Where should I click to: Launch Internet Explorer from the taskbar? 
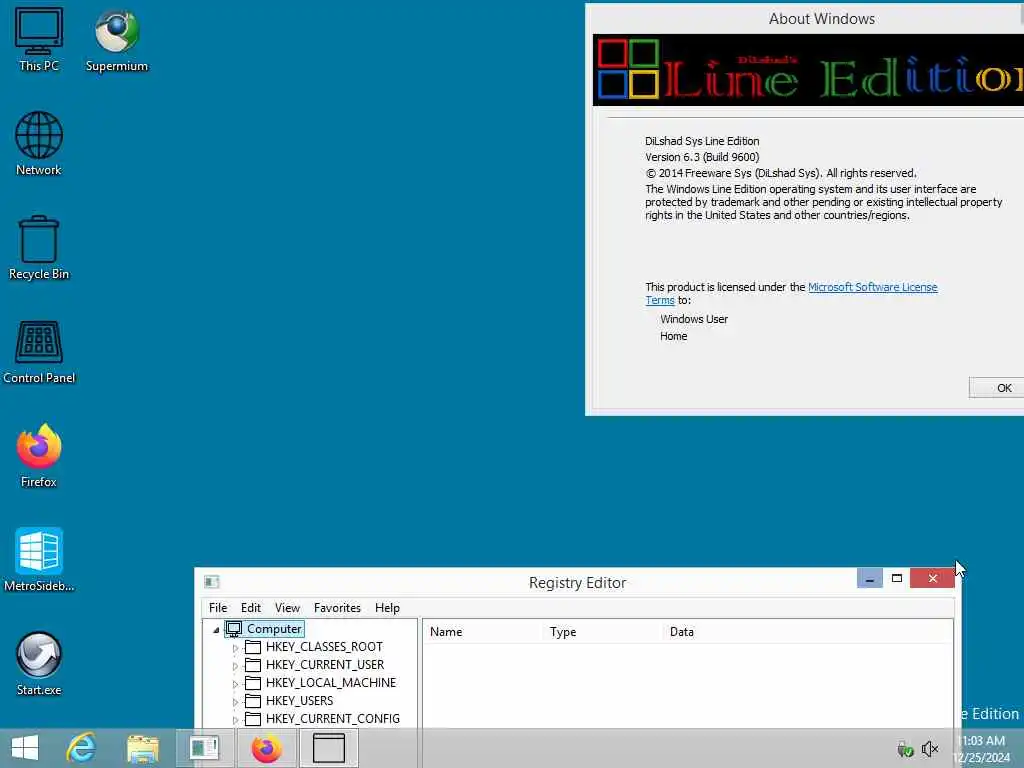82,748
